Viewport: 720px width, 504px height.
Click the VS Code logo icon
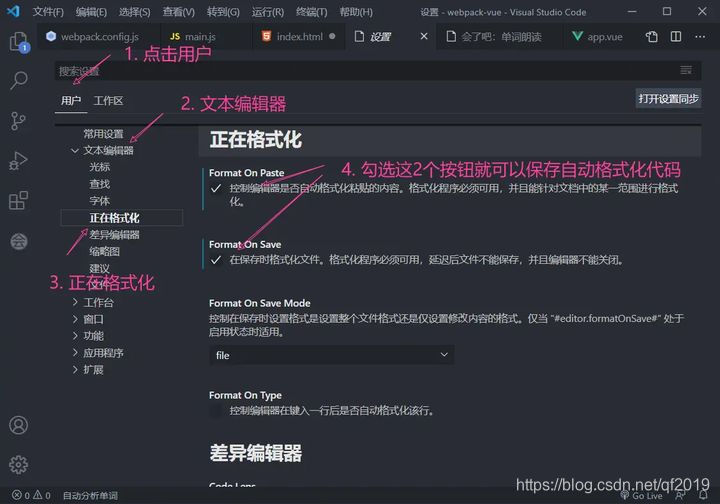(13, 11)
